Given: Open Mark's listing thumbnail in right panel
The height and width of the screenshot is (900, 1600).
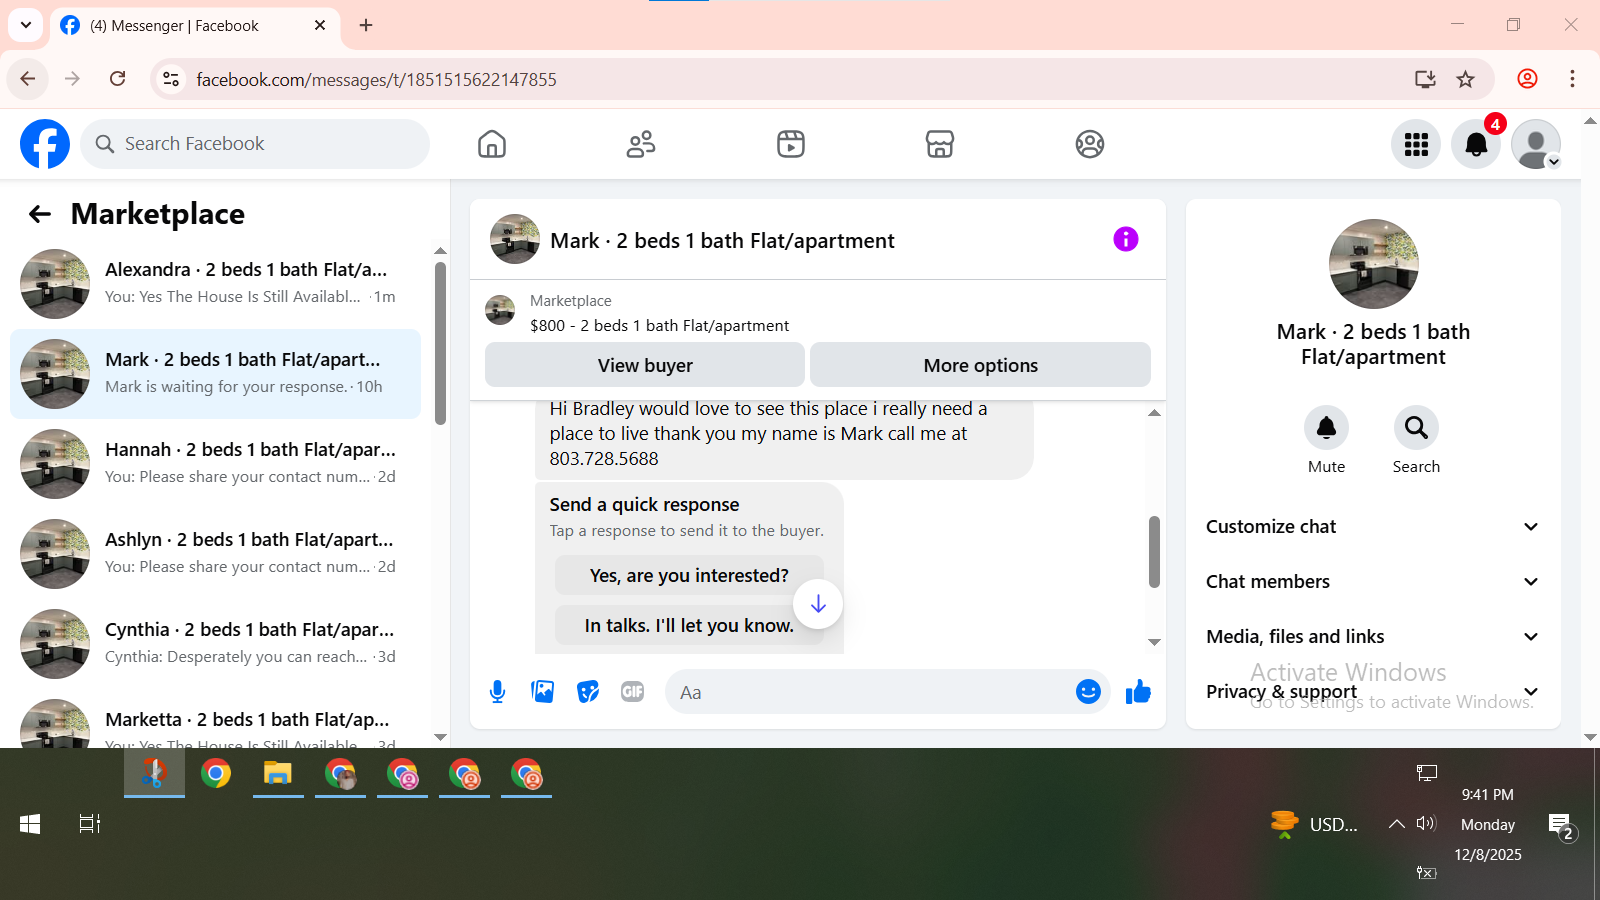Looking at the screenshot, I should 1373,264.
